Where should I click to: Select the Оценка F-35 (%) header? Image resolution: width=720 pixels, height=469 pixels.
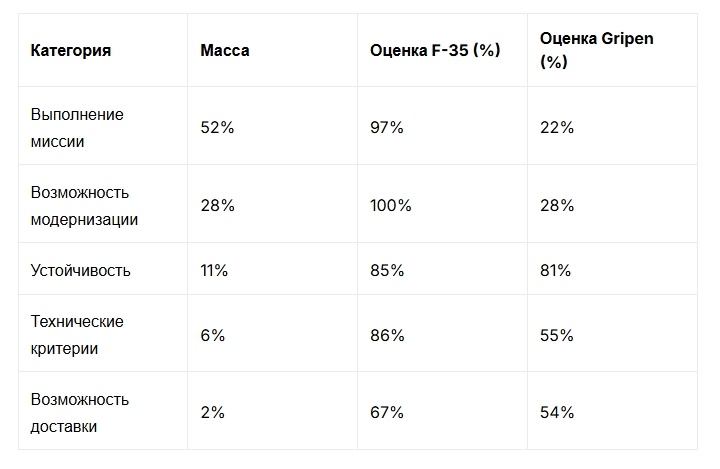pyautogui.click(x=435, y=50)
